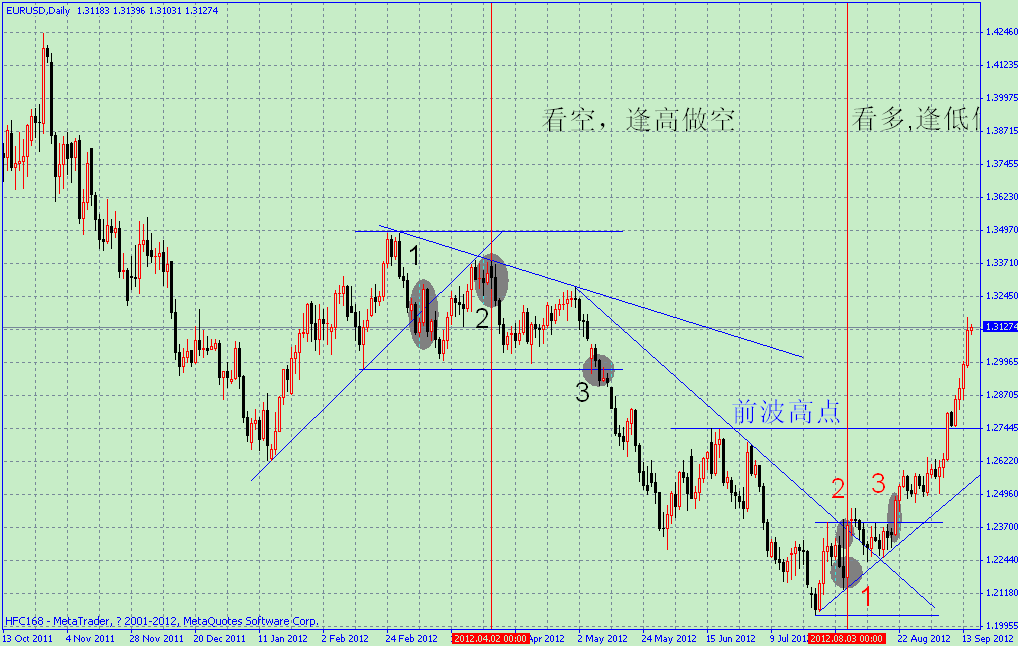Click the 1.32450 price axis label

click(1001, 295)
